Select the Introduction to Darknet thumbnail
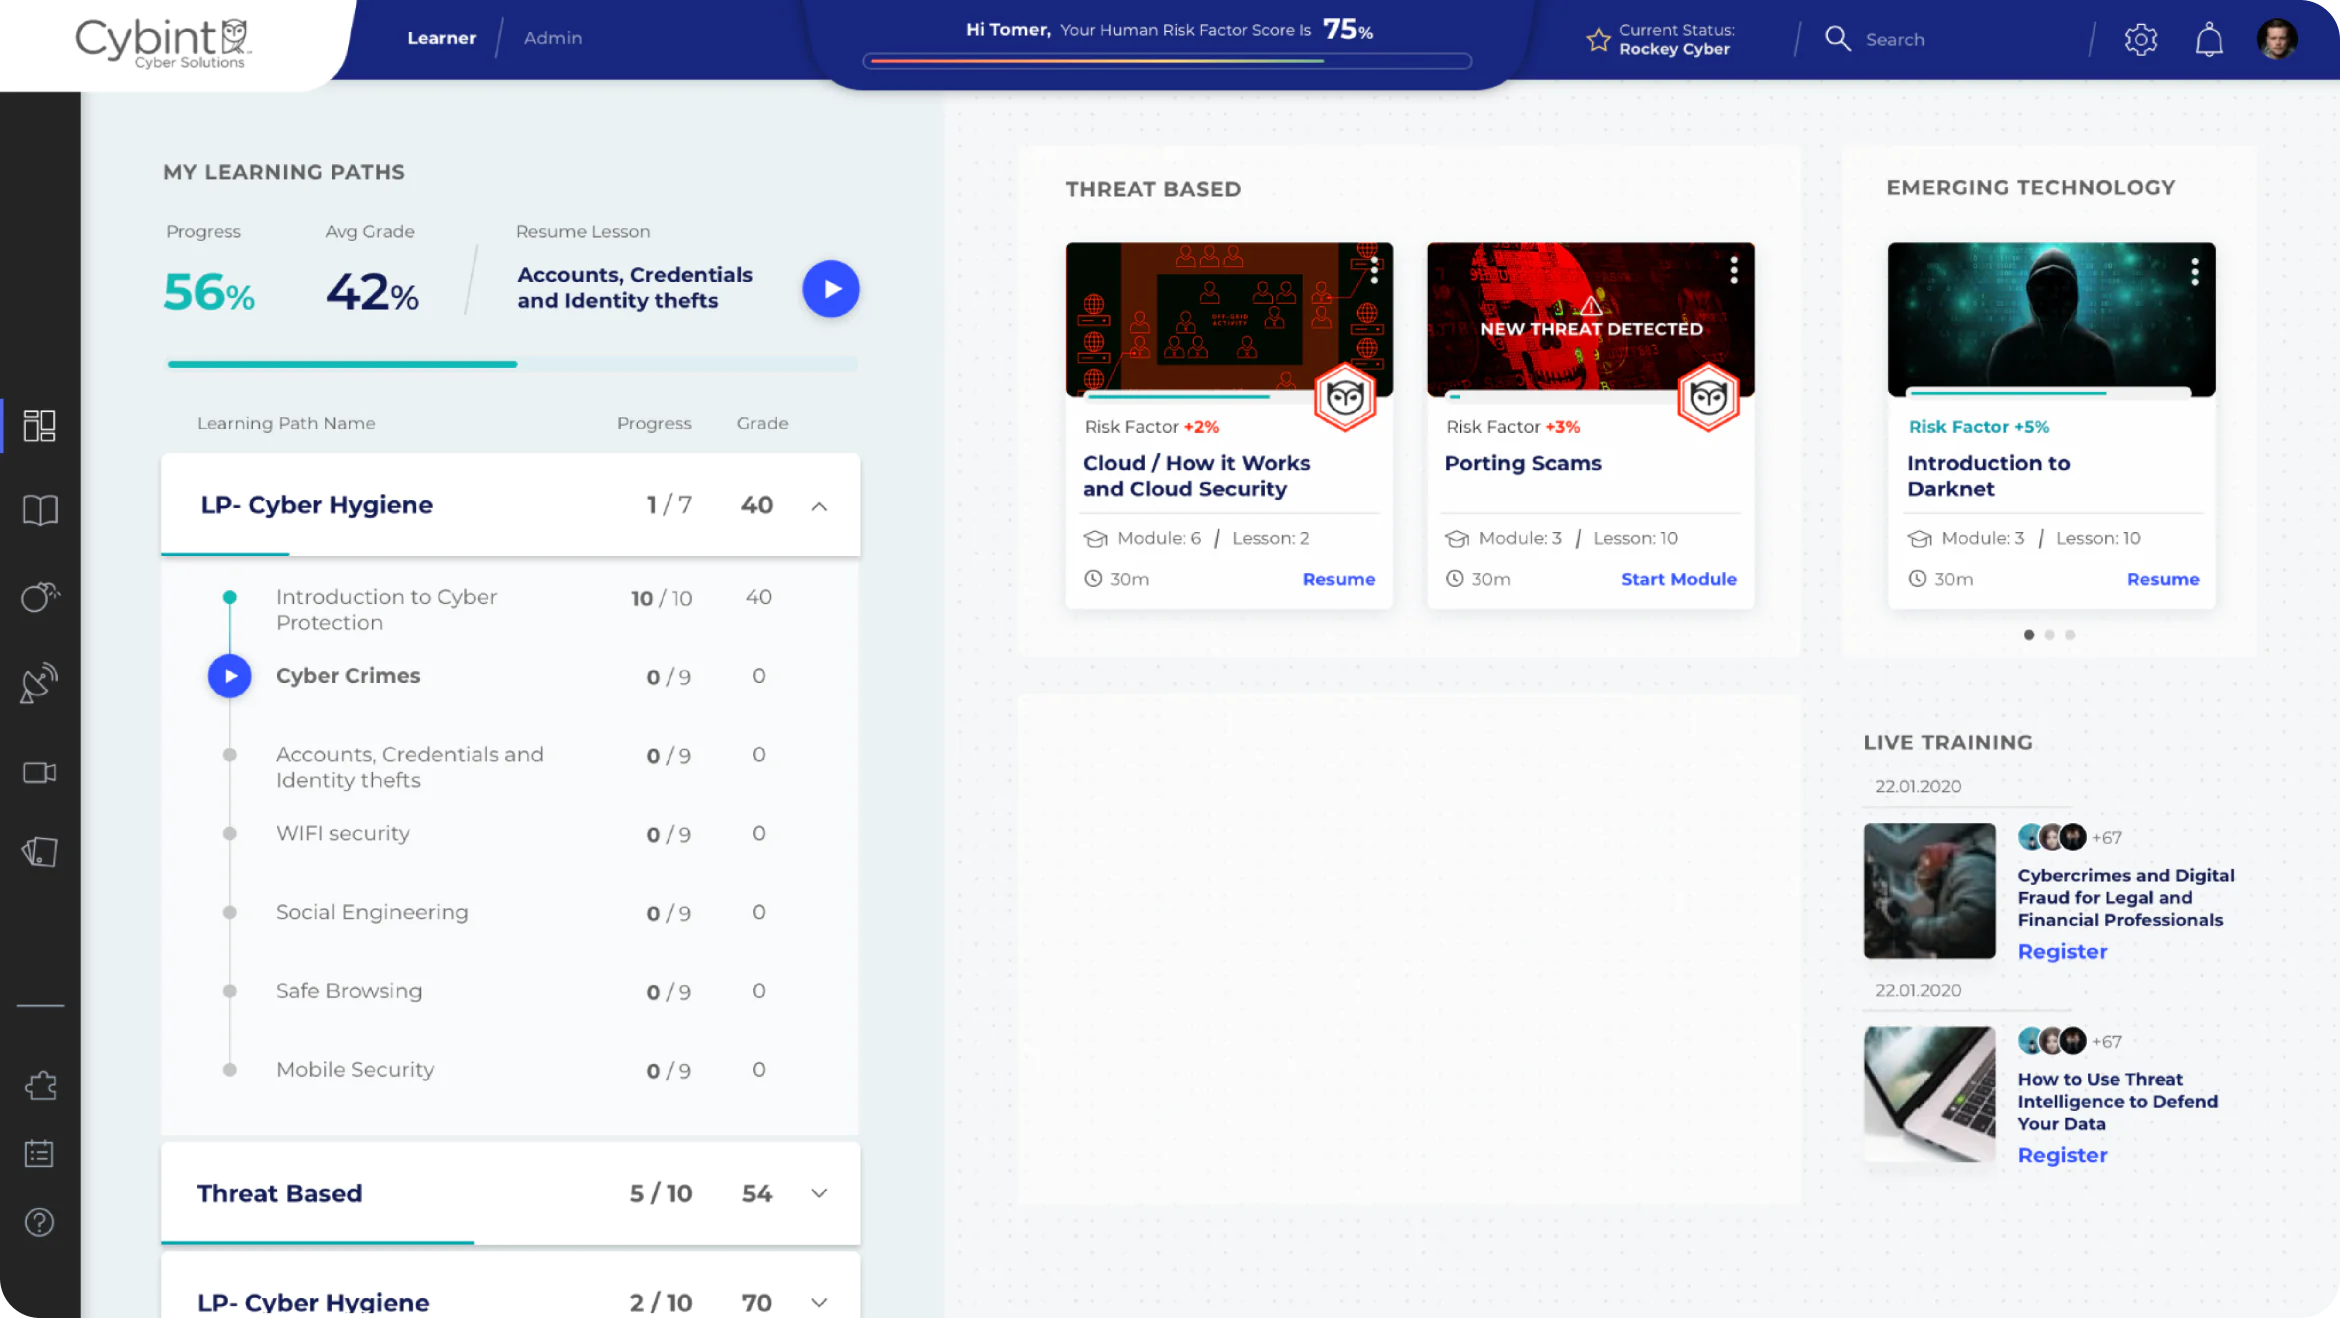 click(x=2049, y=318)
